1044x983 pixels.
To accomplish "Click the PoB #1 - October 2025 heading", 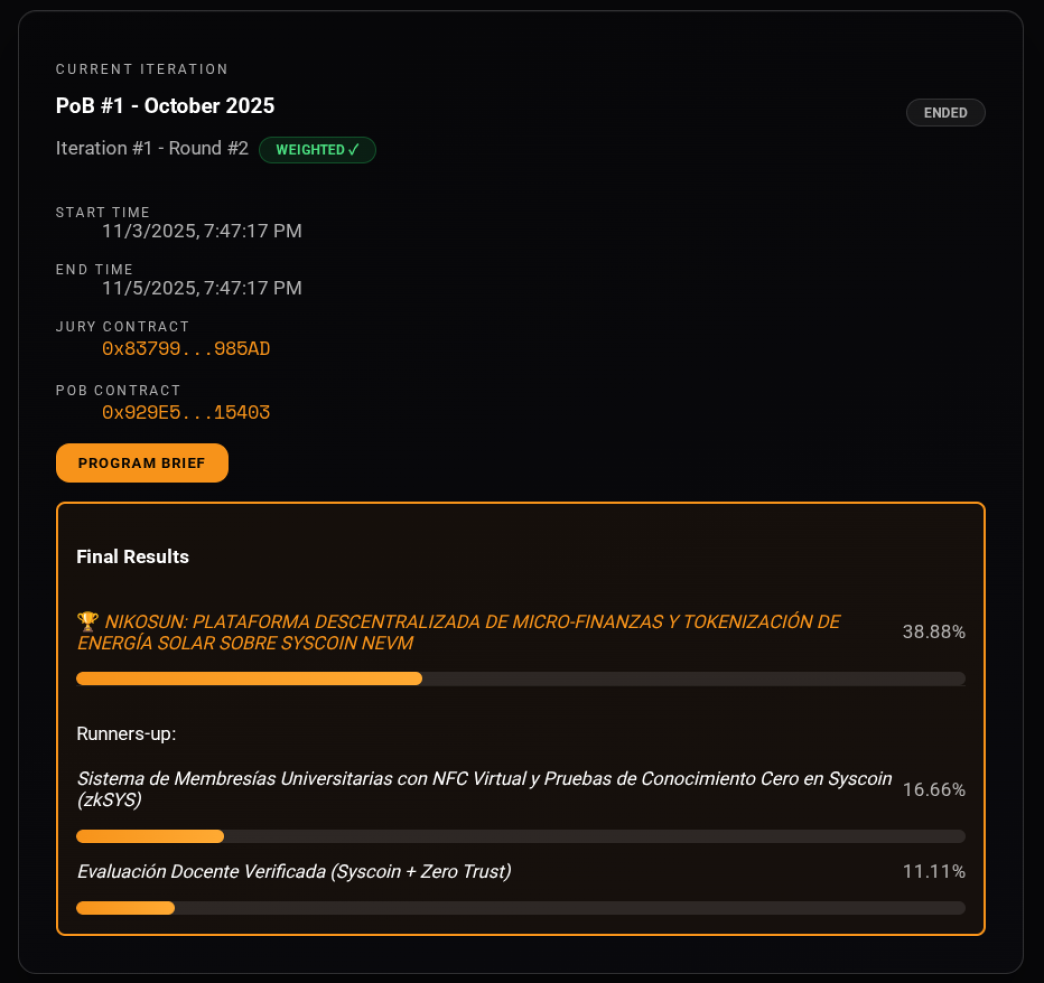I will pyautogui.click(x=165, y=106).
